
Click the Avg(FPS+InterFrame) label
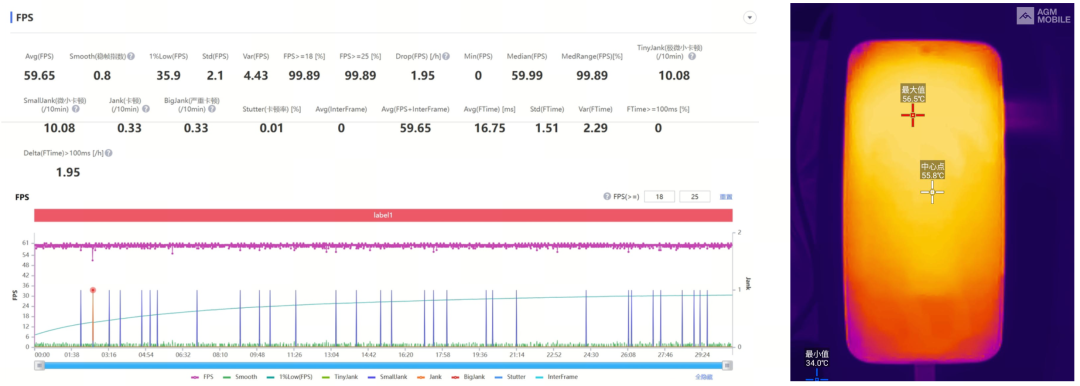click(415, 109)
